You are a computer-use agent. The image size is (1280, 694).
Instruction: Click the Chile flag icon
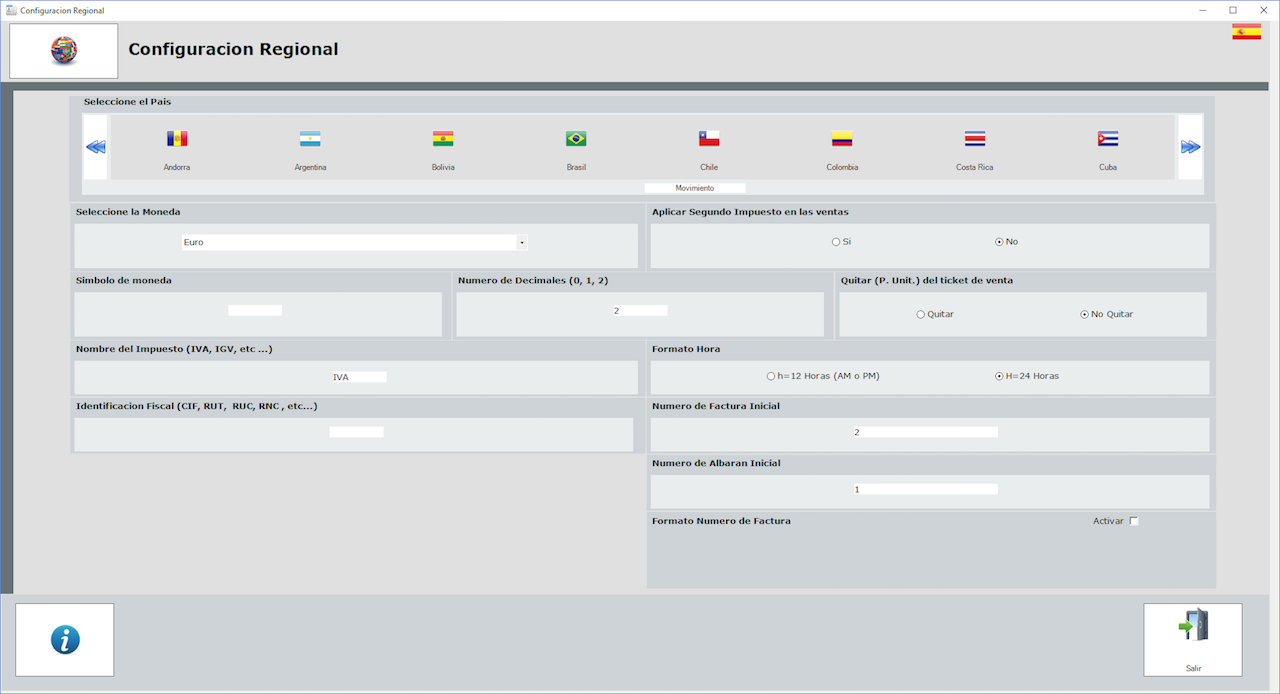pos(709,139)
